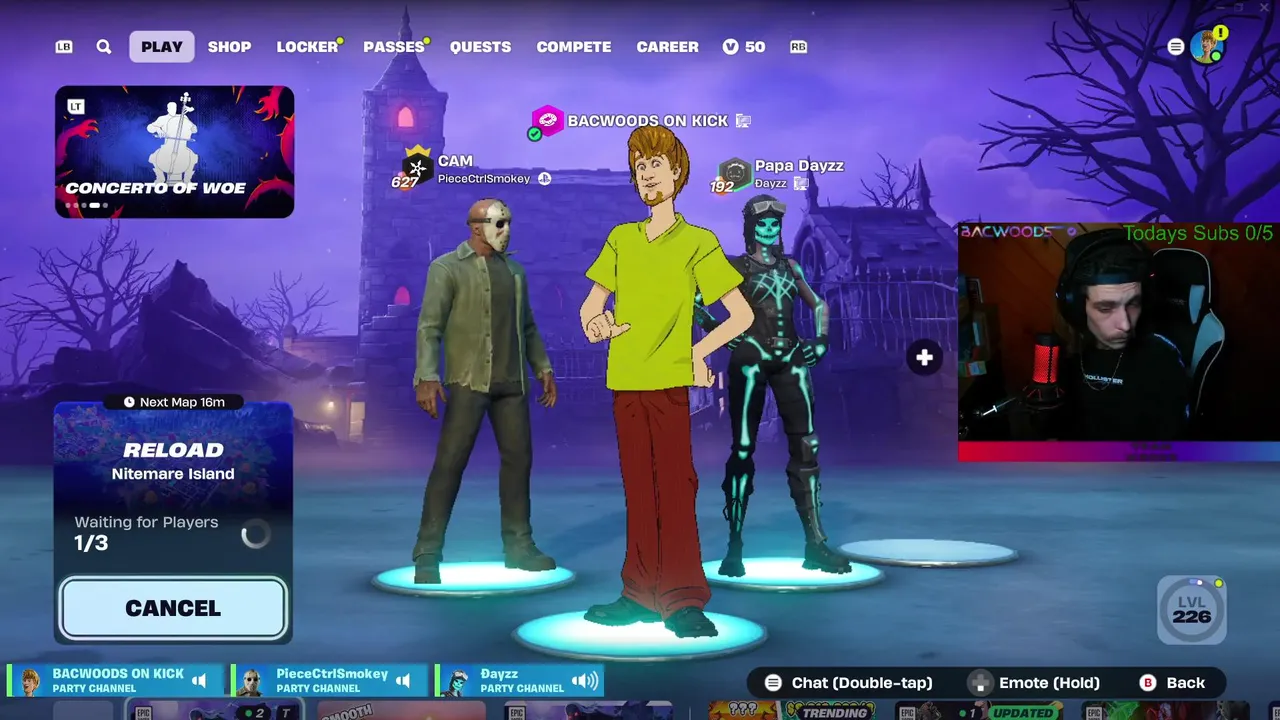Open the COMPETE tab
1280x720 pixels.
[574, 47]
